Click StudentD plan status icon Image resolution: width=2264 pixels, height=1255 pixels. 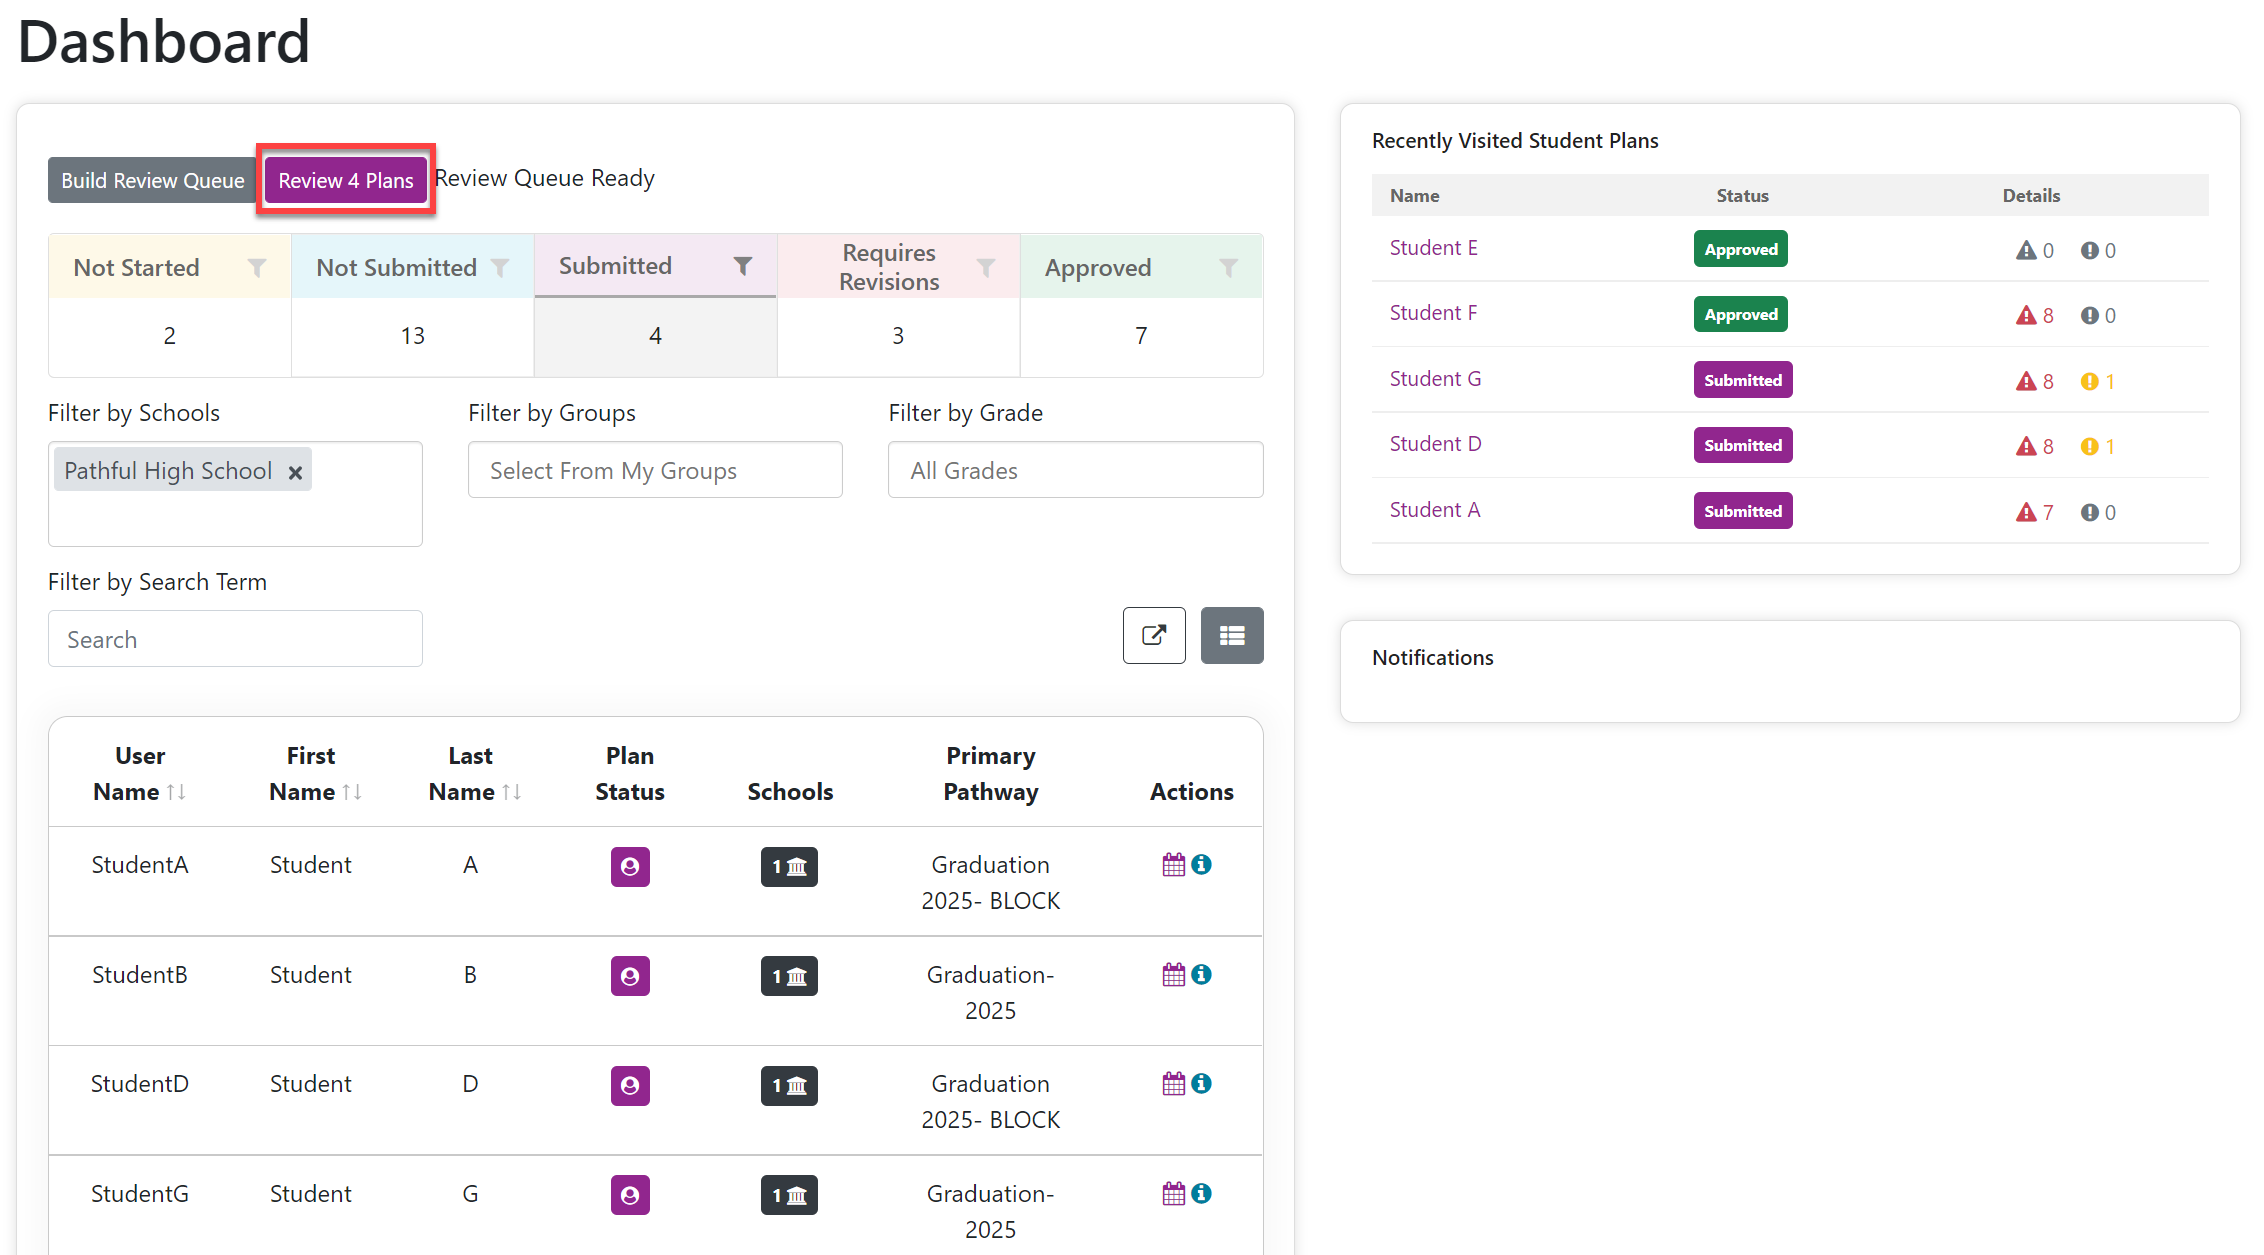[630, 1085]
